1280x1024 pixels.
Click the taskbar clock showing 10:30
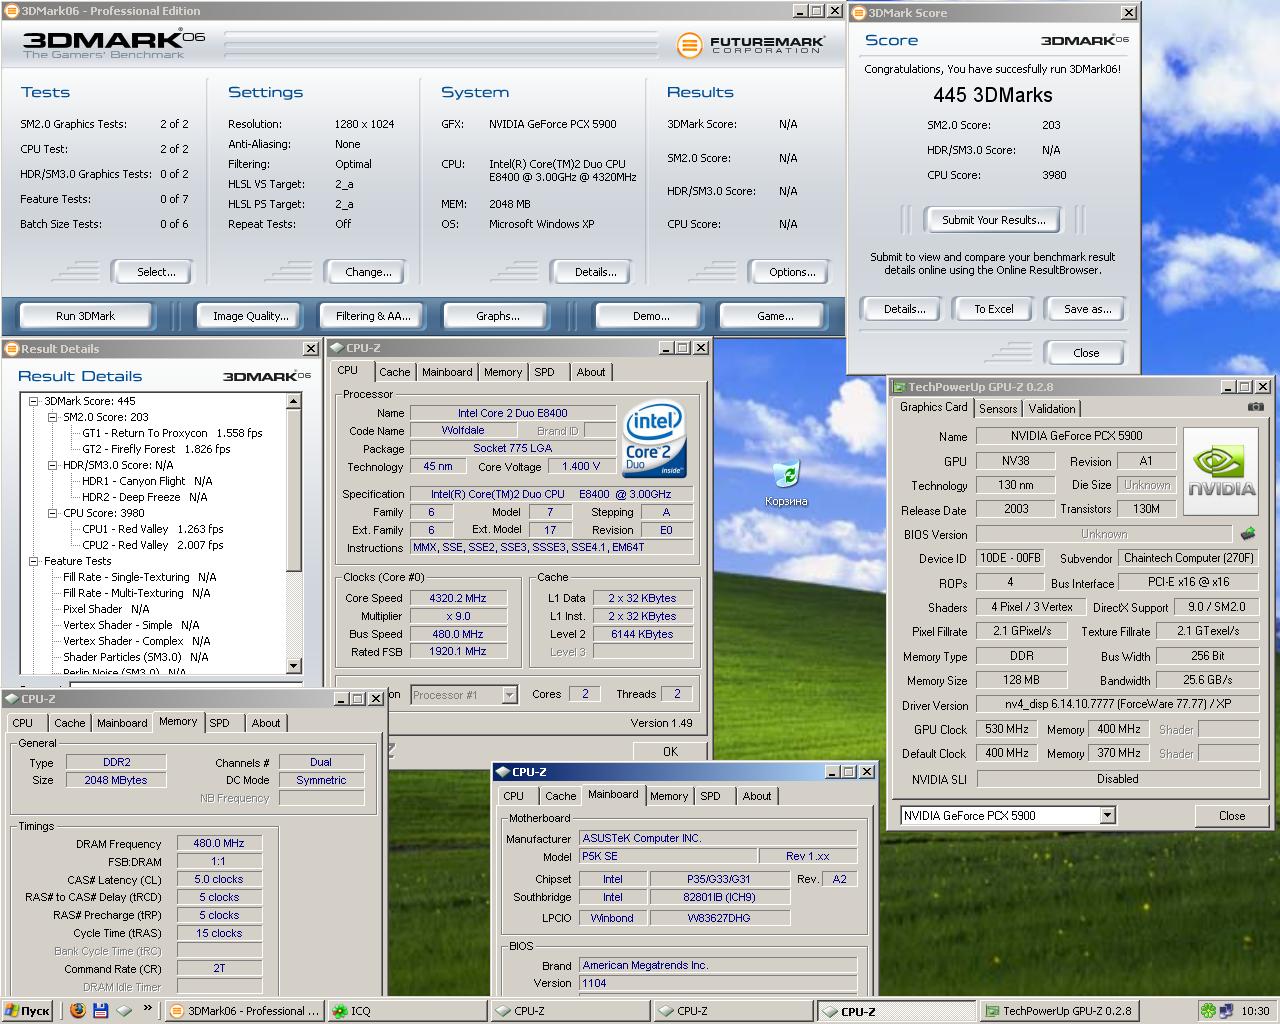[x=1255, y=1011]
